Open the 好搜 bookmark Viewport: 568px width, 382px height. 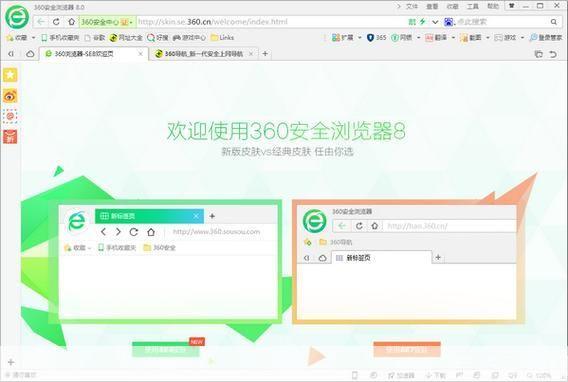tap(158, 38)
